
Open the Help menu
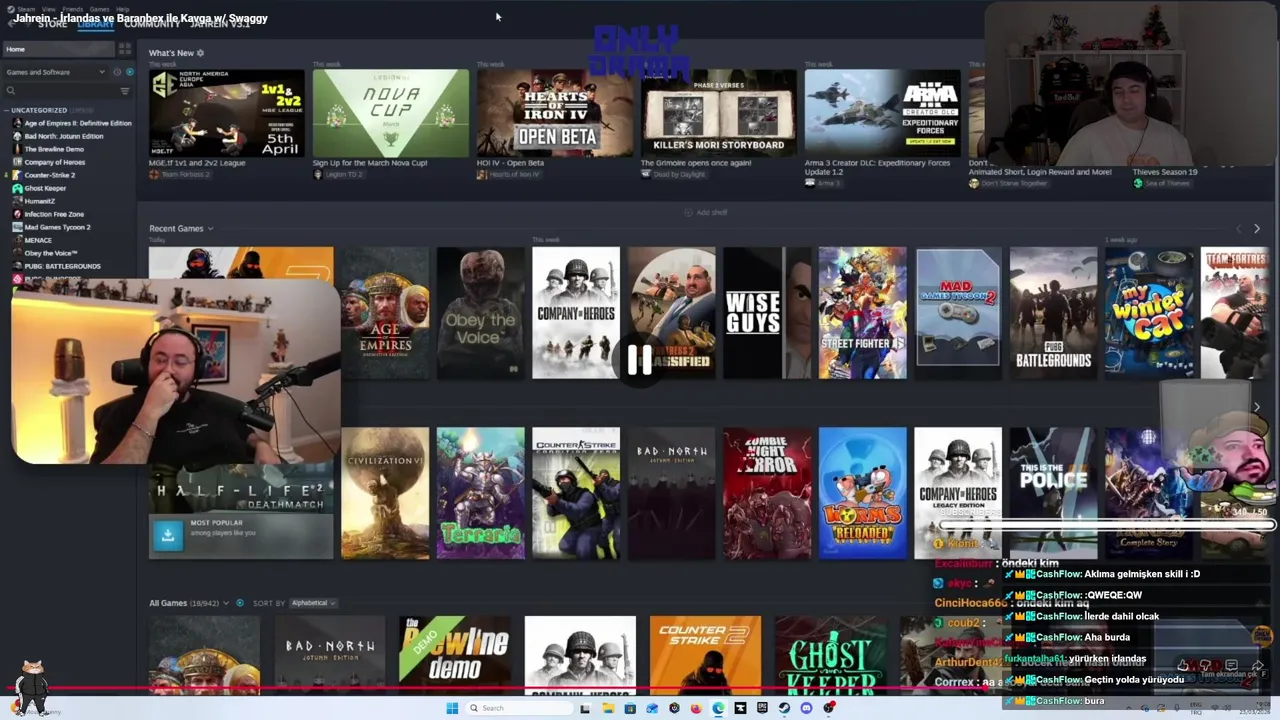122,9
